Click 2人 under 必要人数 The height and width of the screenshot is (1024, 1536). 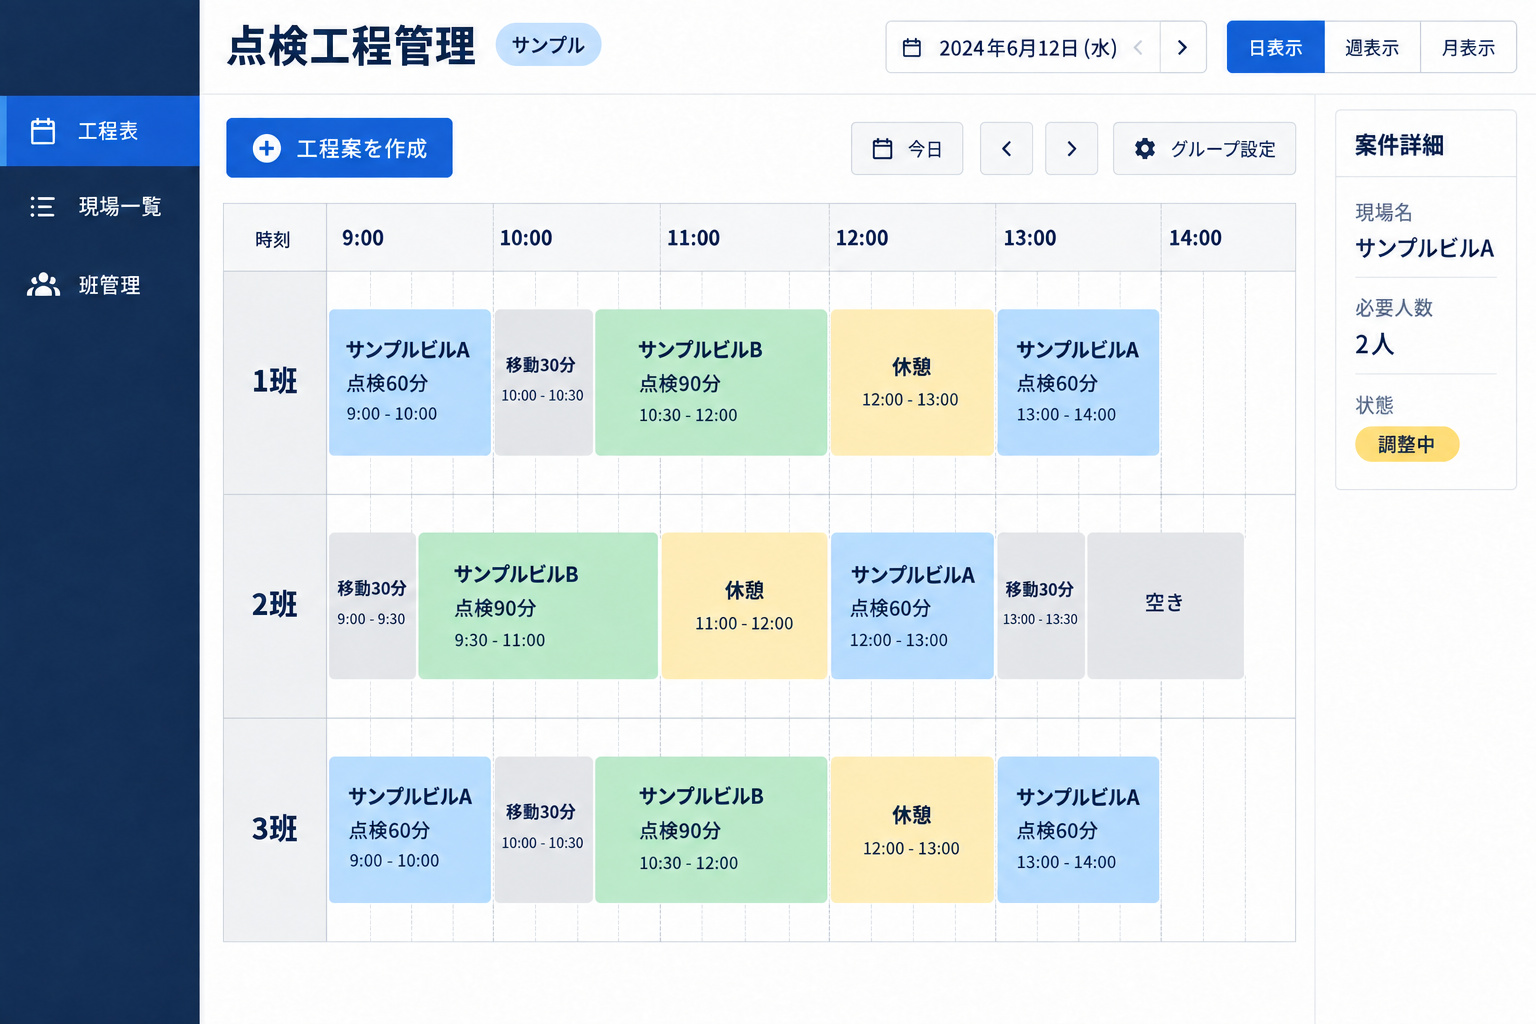click(x=1374, y=345)
